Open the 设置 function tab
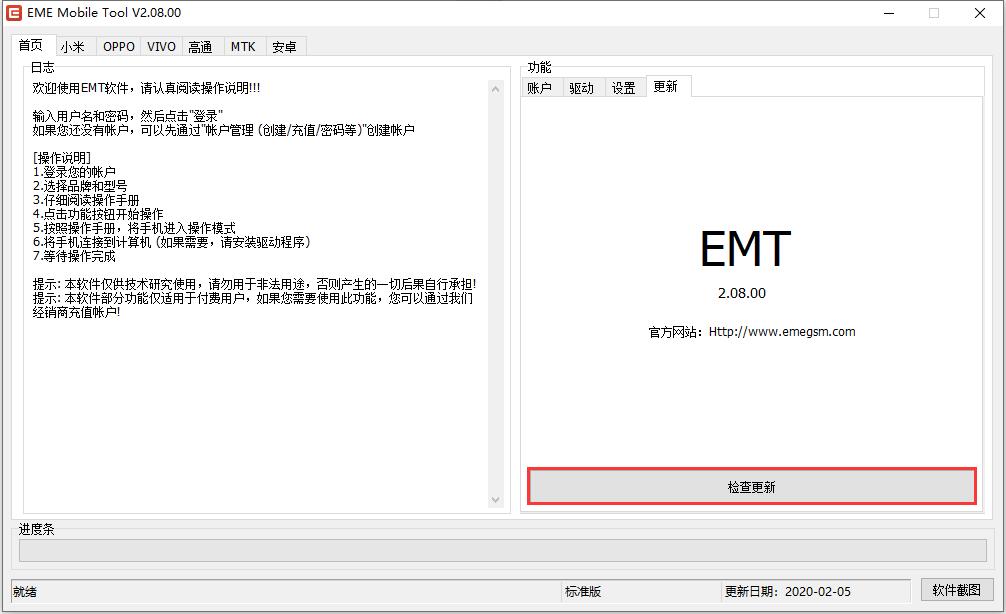 coord(624,88)
